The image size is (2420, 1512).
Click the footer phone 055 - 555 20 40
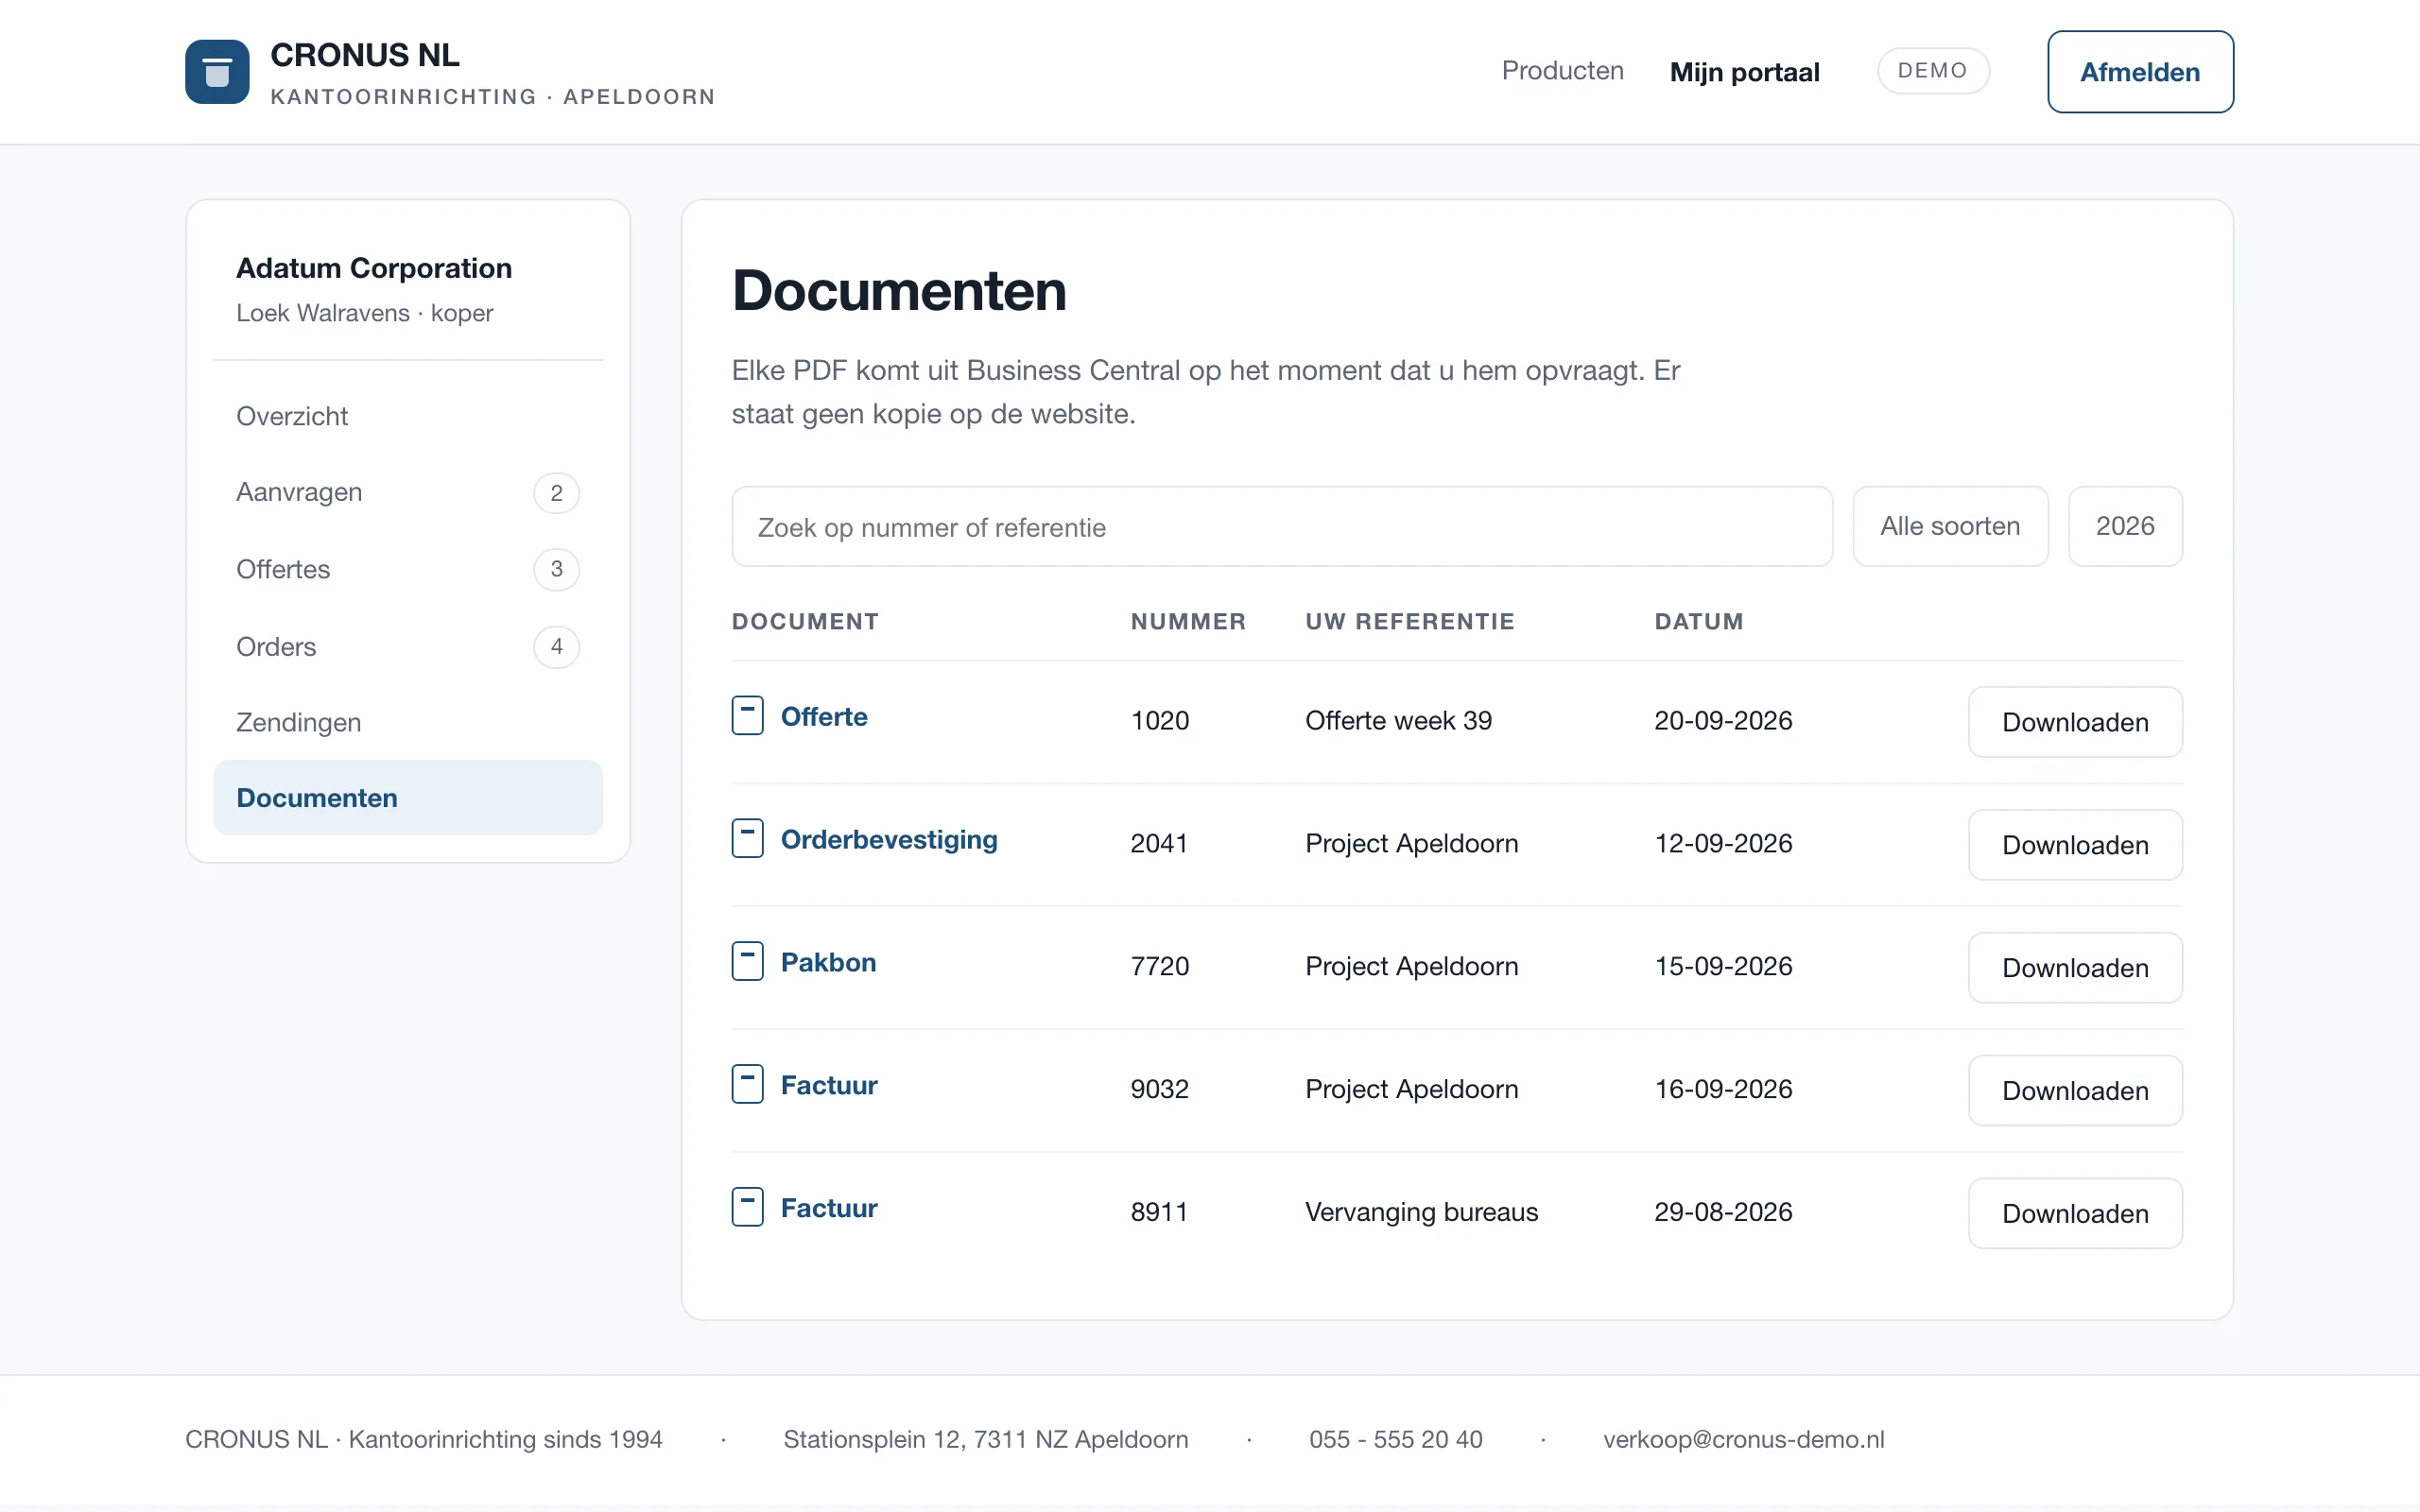tap(1395, 1440)
